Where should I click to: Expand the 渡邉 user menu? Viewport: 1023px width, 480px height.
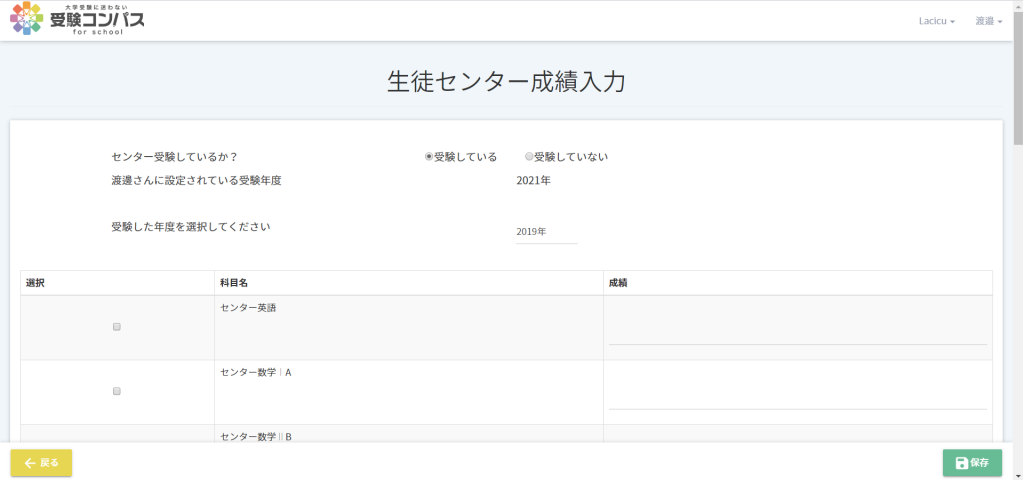pos(988,21)
